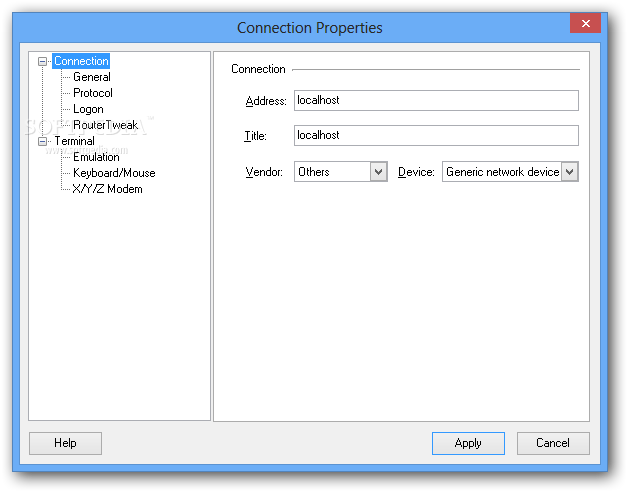
Task: Apply the connection properties
Action: pyautogui.click(x=468, y=443)
